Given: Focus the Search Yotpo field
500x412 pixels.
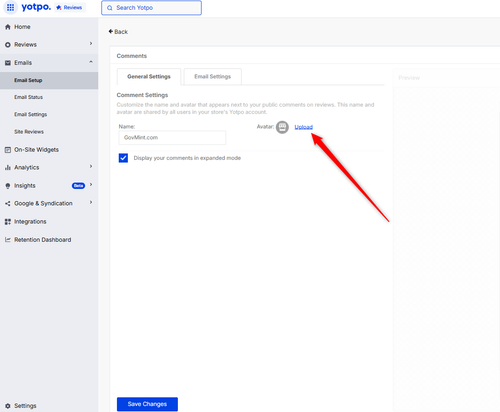Looking at the screenshot, I should click(151, 8).
